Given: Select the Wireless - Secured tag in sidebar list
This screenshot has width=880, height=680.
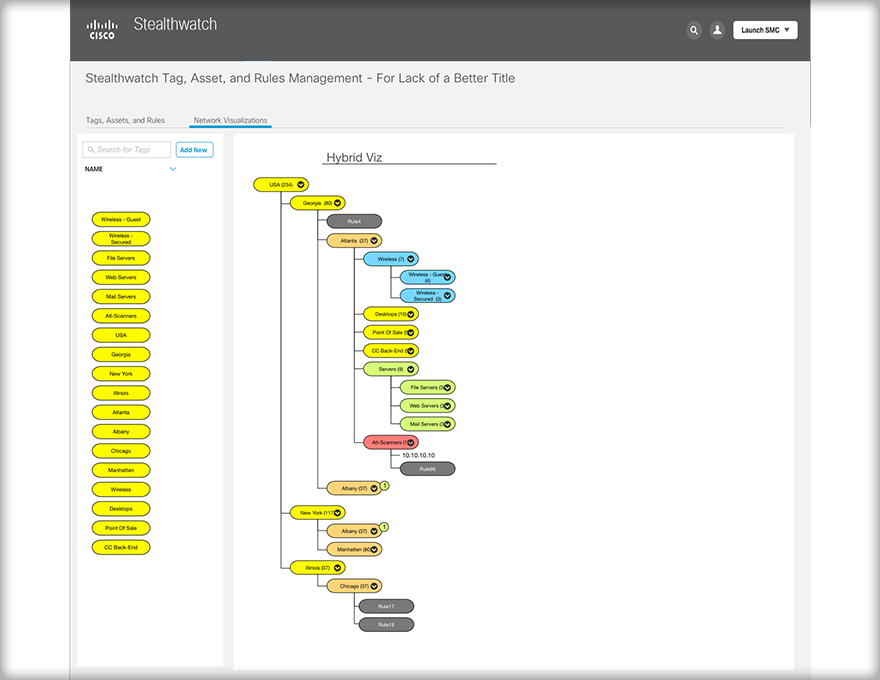Looking at the screenshot, I should (x=121, y=239).
